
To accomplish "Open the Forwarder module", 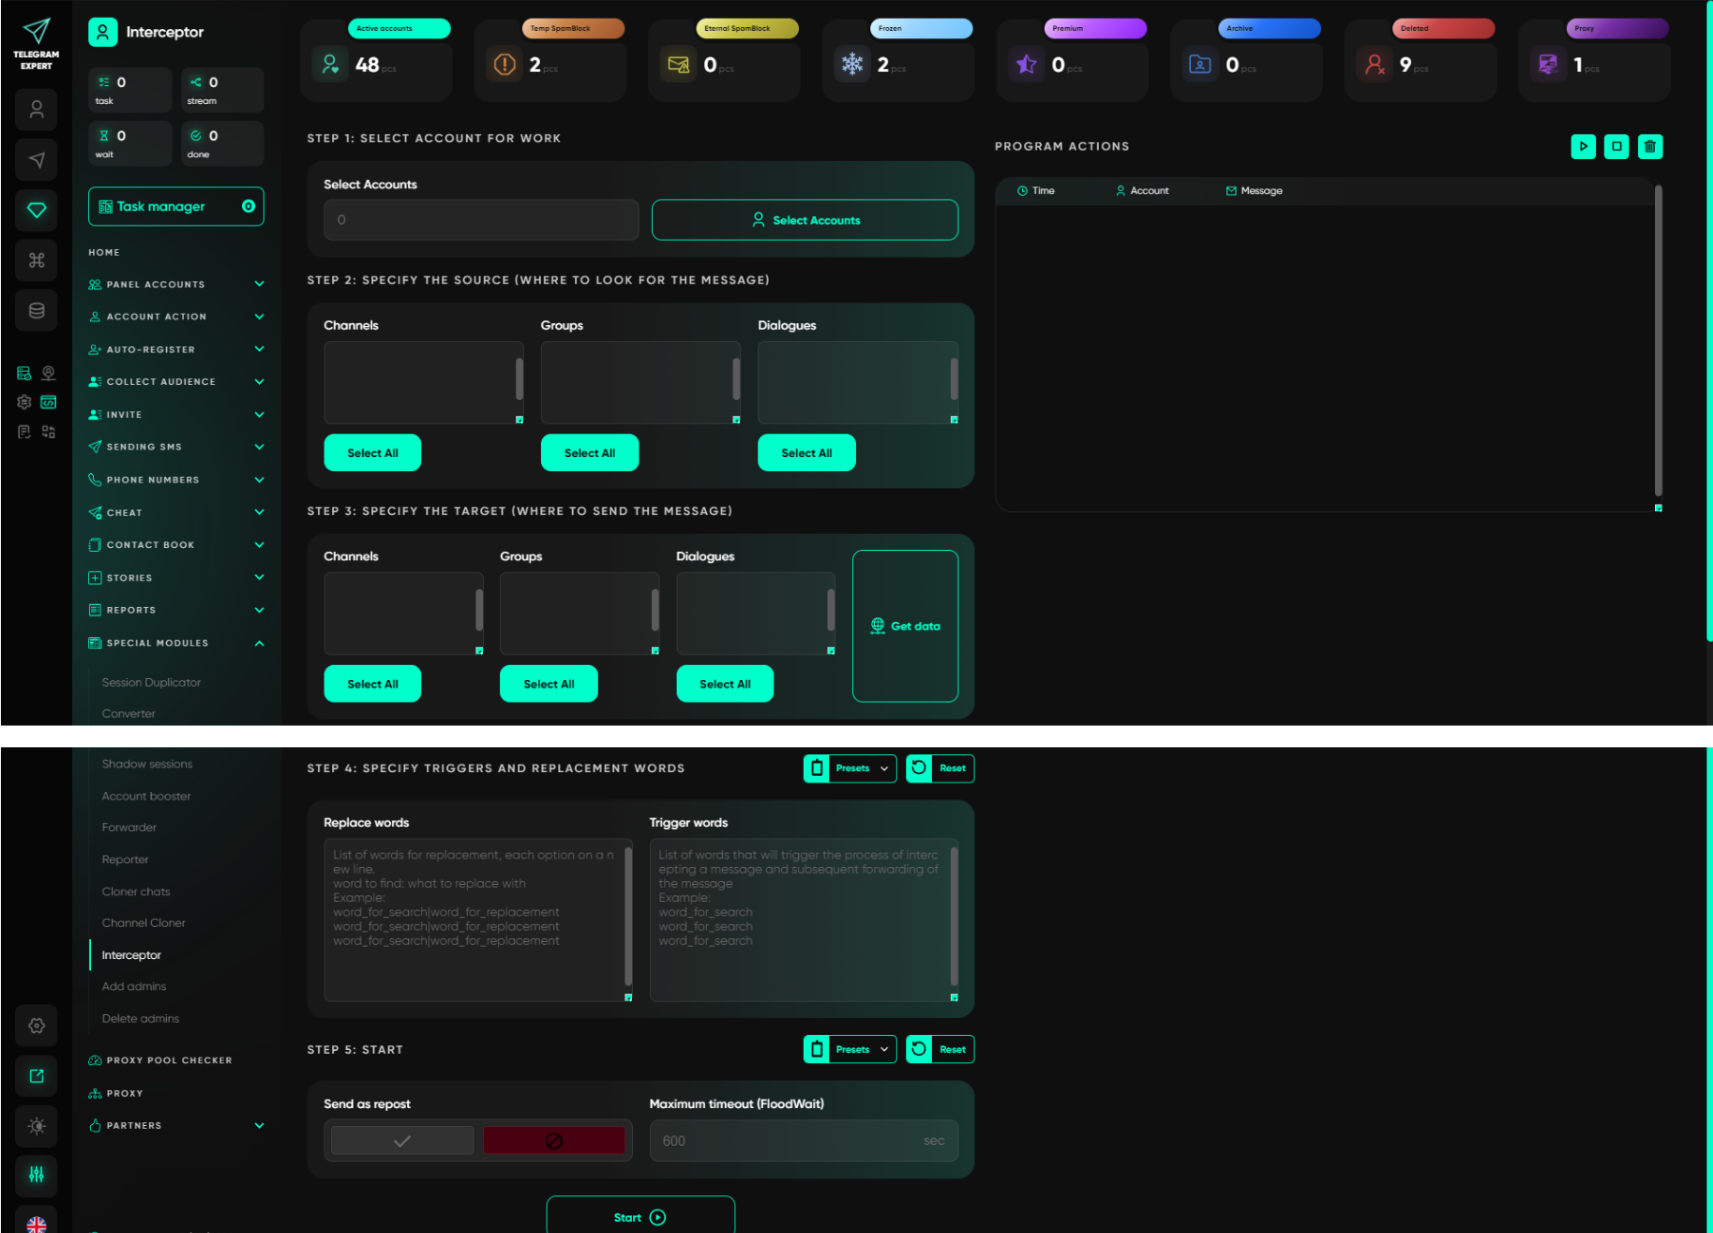I will point(129,827).
